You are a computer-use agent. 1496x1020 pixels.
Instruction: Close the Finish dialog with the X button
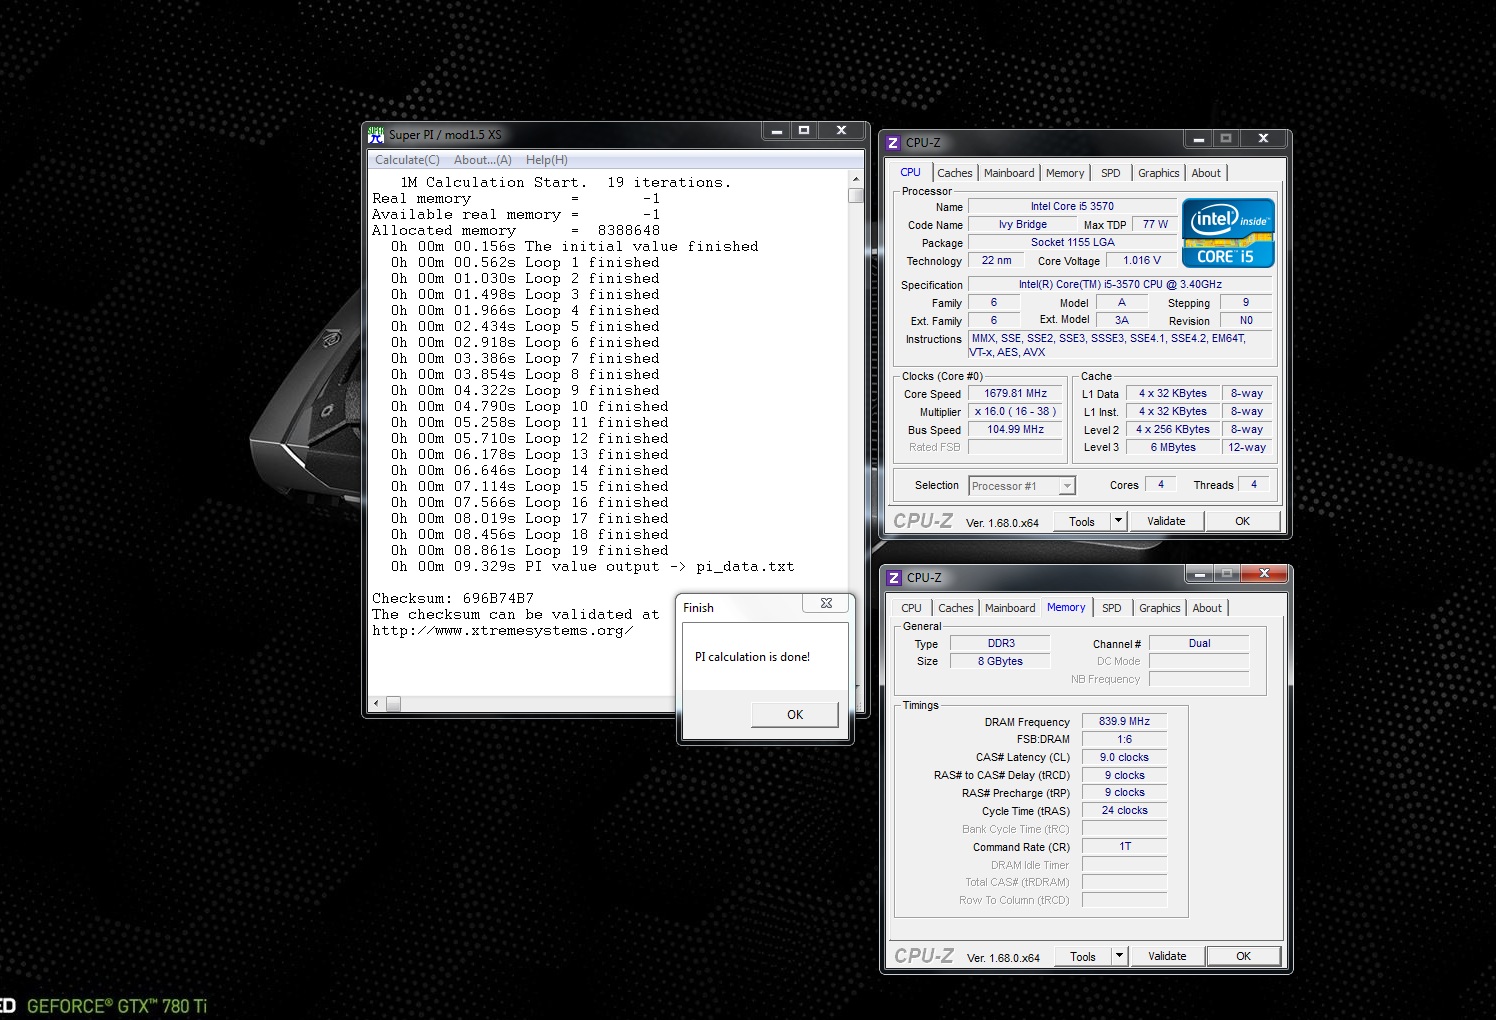[826, 603]
